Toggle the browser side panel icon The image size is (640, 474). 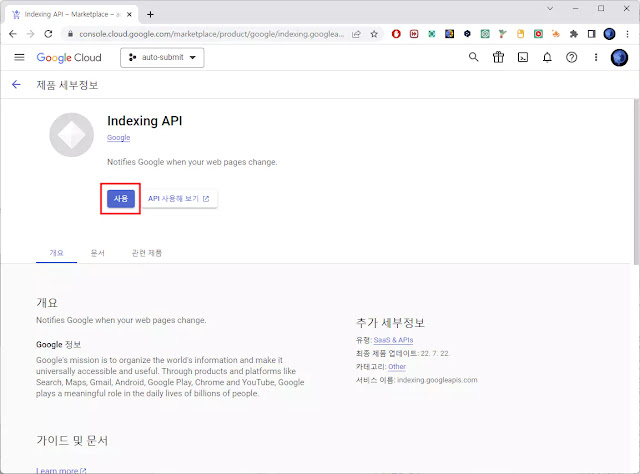(x=591, y=34)
